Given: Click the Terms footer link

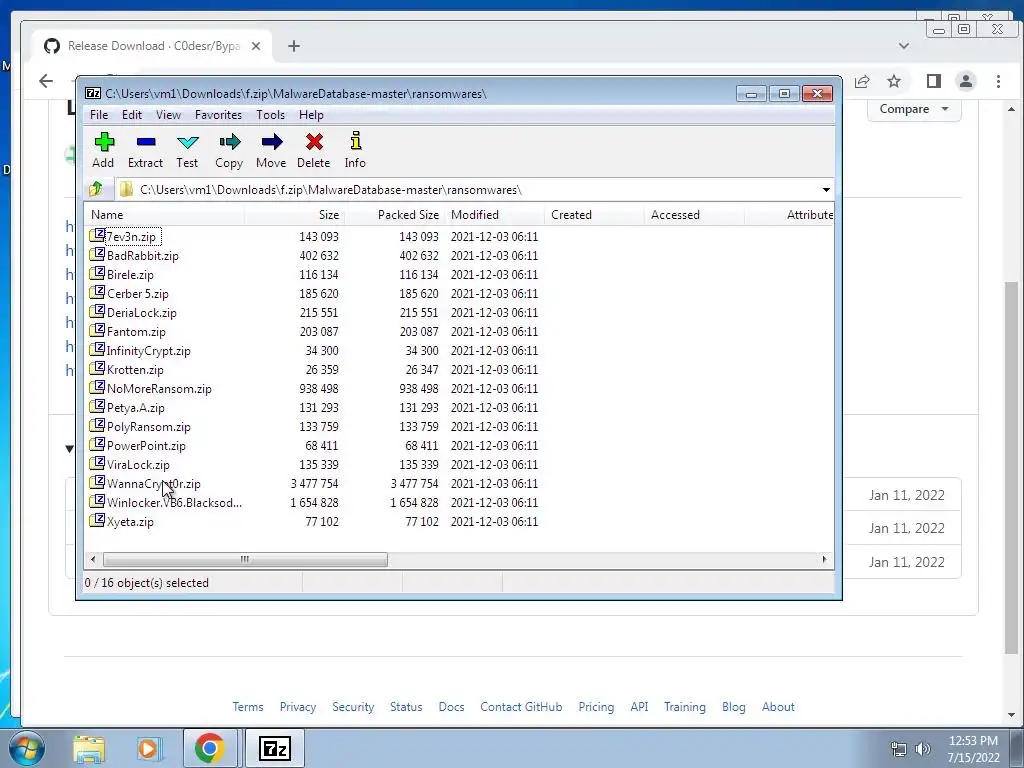Looking at the screenshot, I should (x=248, y=707).
